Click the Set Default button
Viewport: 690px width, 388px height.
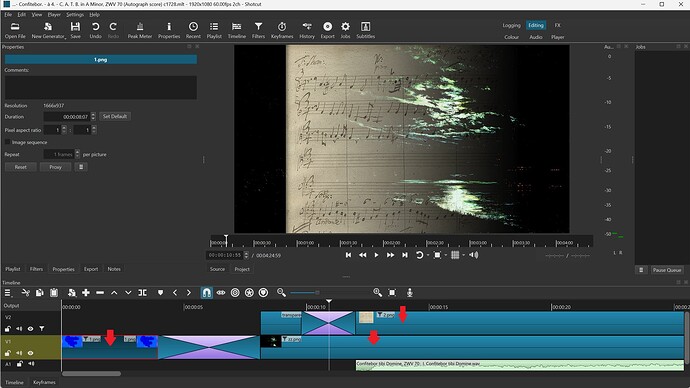[x=115, y=117]
